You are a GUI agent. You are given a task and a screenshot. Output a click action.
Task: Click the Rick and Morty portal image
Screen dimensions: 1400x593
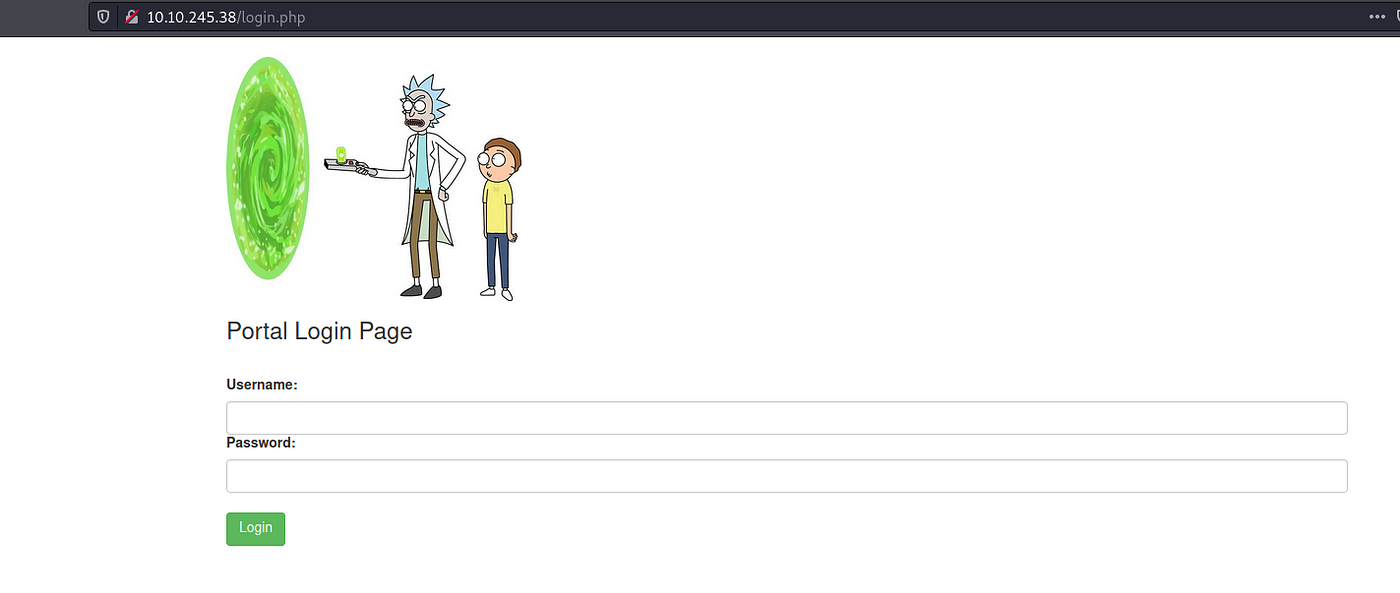375,178
